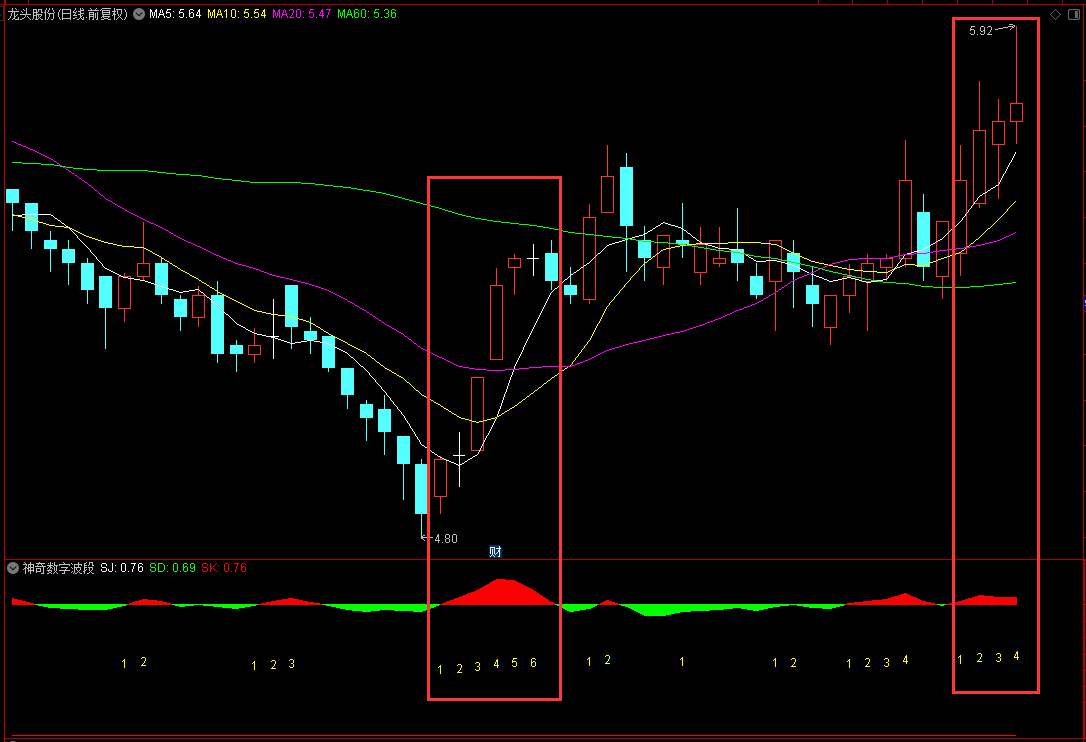
Task: Click the SK: 0.76 value
Action: point(224,568)
